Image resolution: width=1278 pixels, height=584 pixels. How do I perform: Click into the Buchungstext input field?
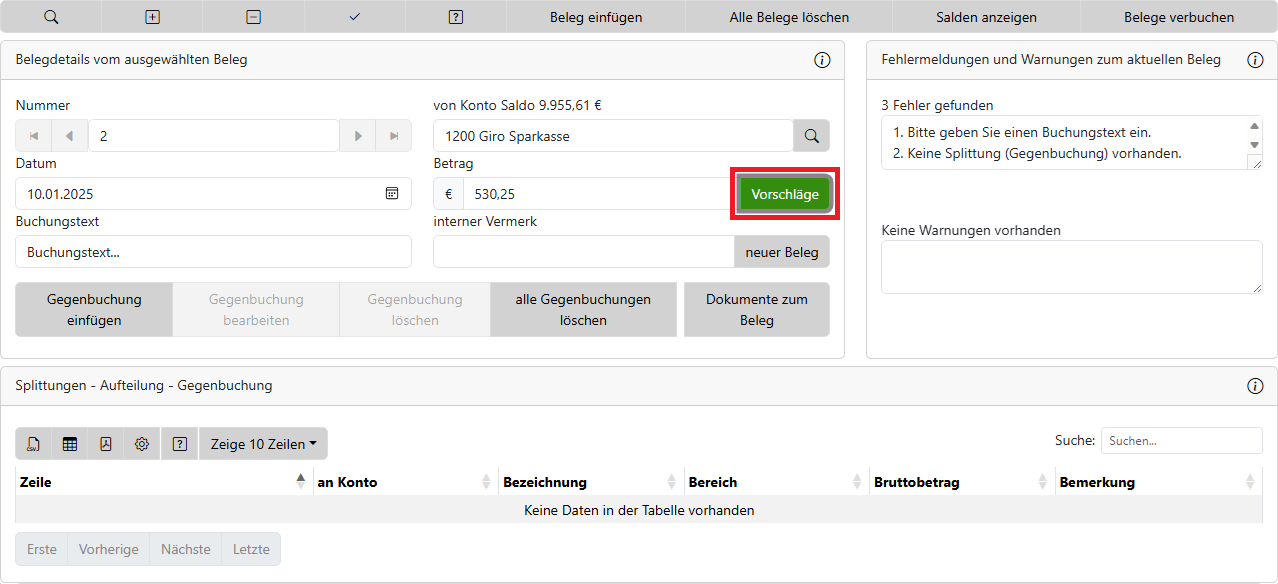tap(213, 252)
